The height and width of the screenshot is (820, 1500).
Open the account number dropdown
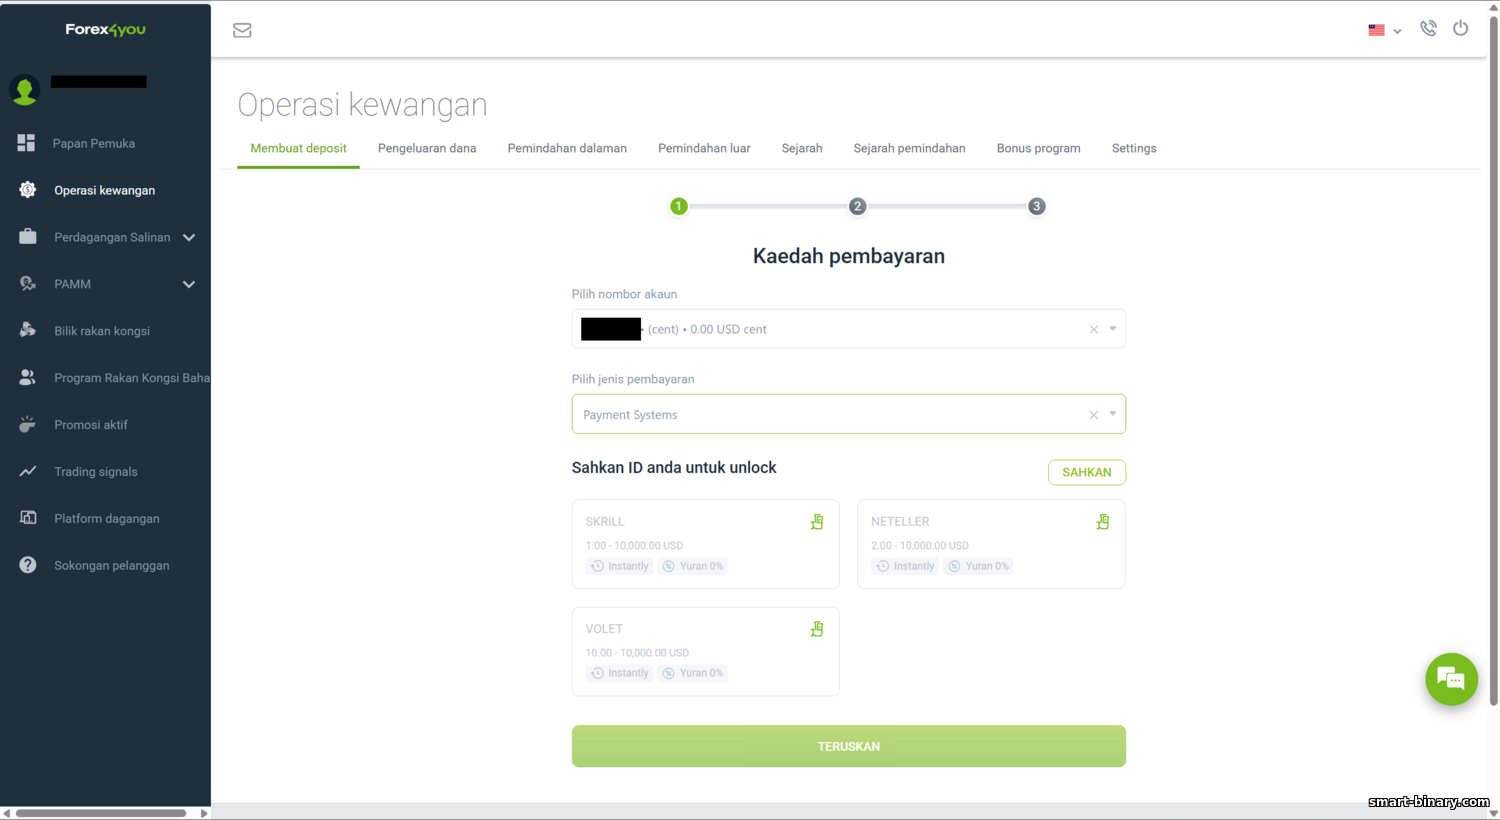pyautogui.click(x=1112, y=329)
